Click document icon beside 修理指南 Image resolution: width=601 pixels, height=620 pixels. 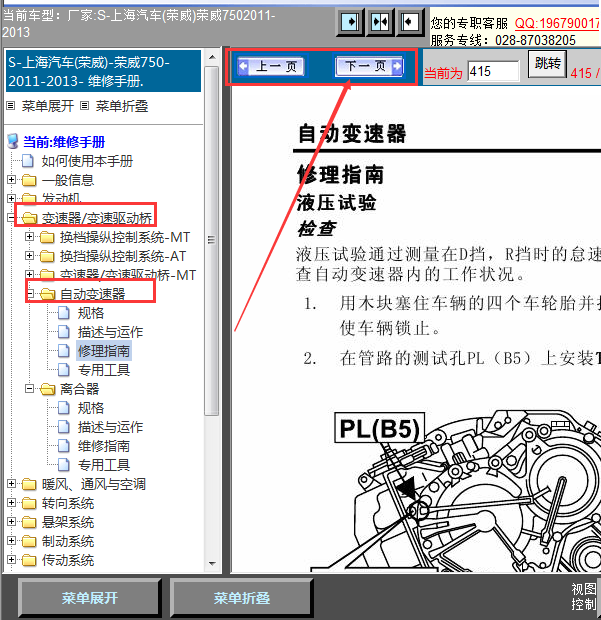pyautogui.click(x=63, y=351)
